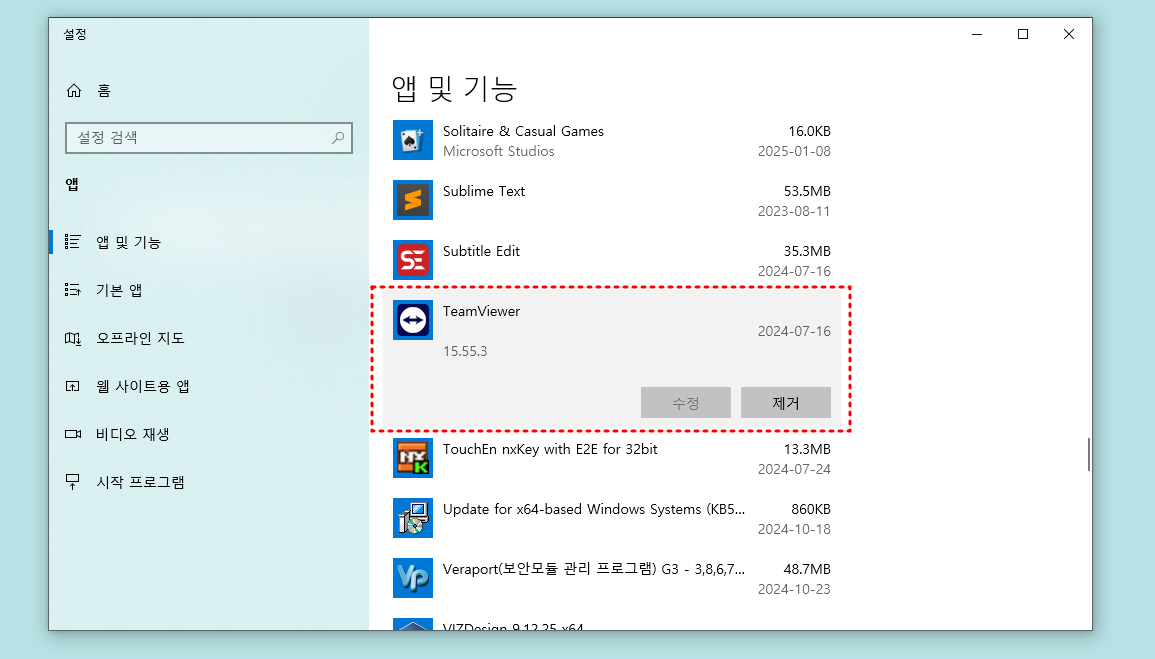
Task: Select the TeamViewer entry name
Action: click(481, 311)
